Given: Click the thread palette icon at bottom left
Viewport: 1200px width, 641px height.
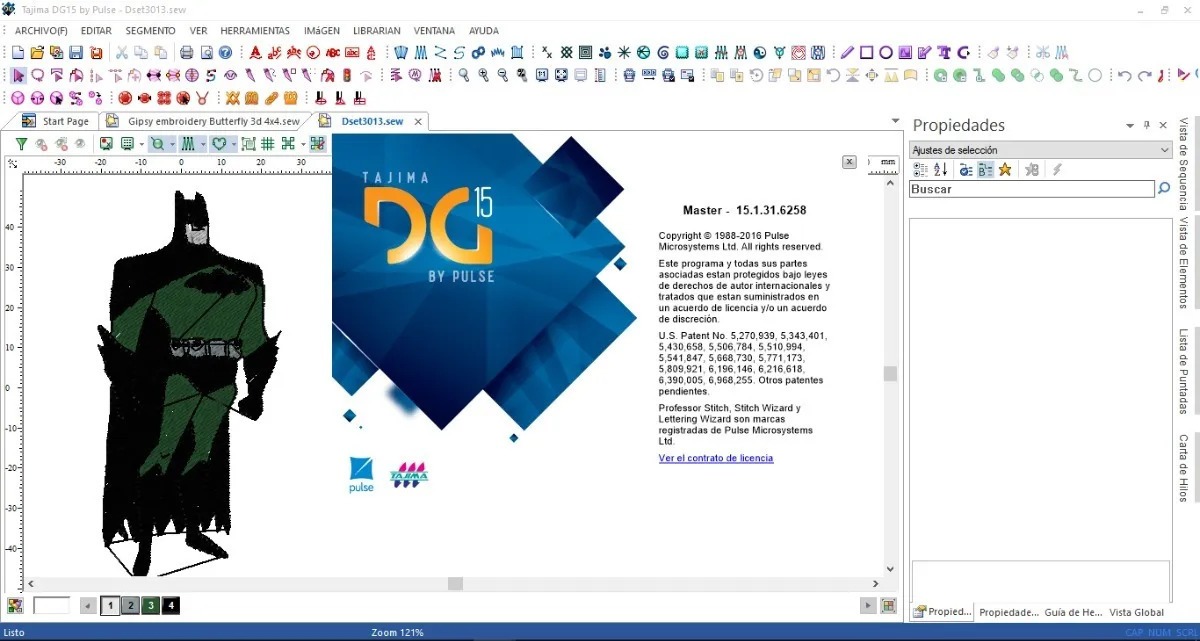Looking at the screenshot, I should pos(14,605).
